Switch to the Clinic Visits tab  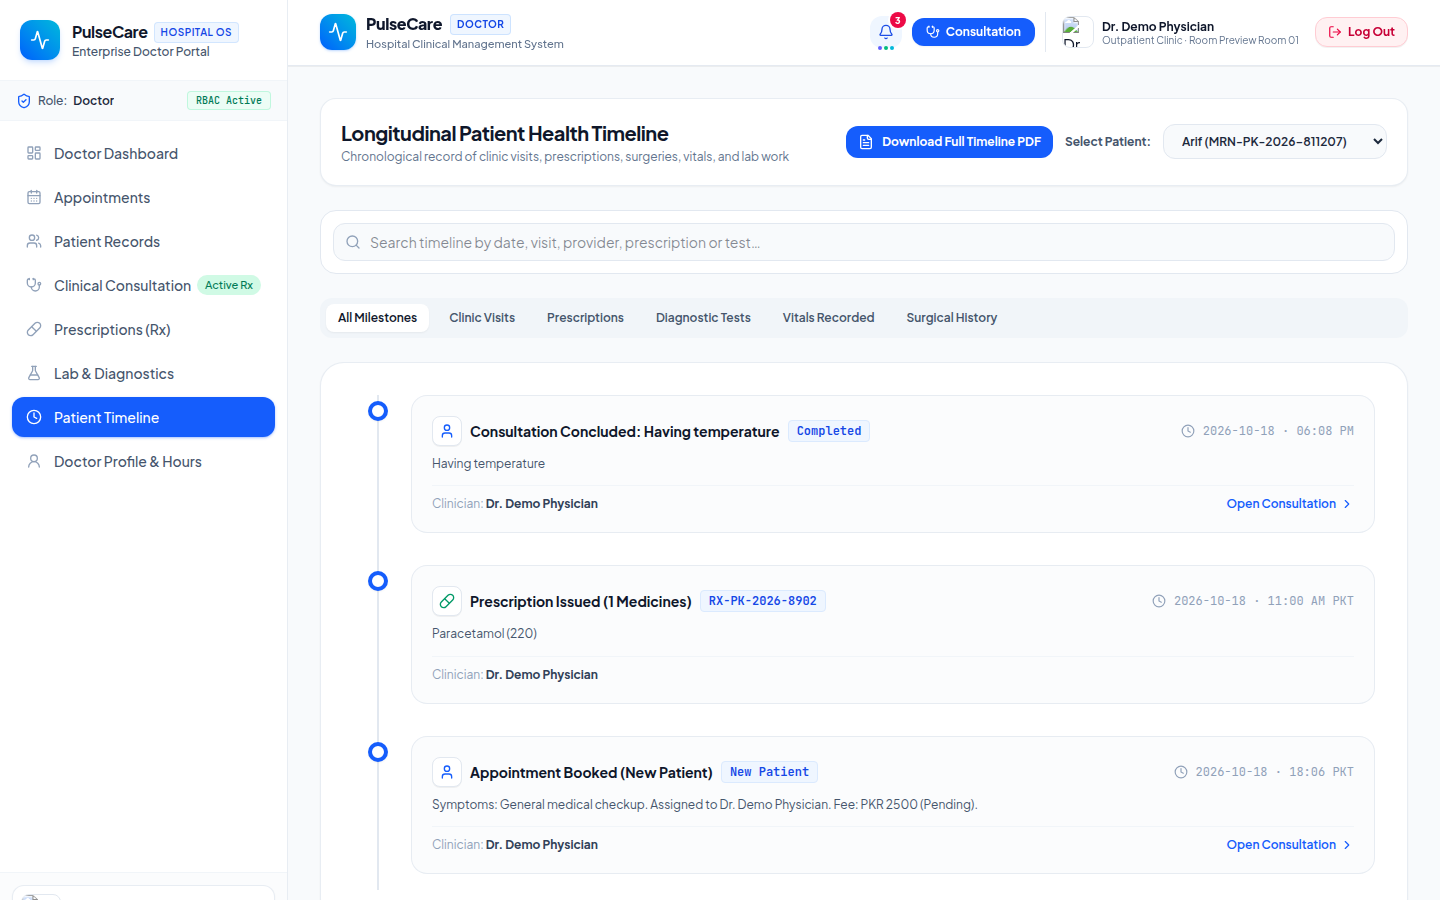pos(482,318)
